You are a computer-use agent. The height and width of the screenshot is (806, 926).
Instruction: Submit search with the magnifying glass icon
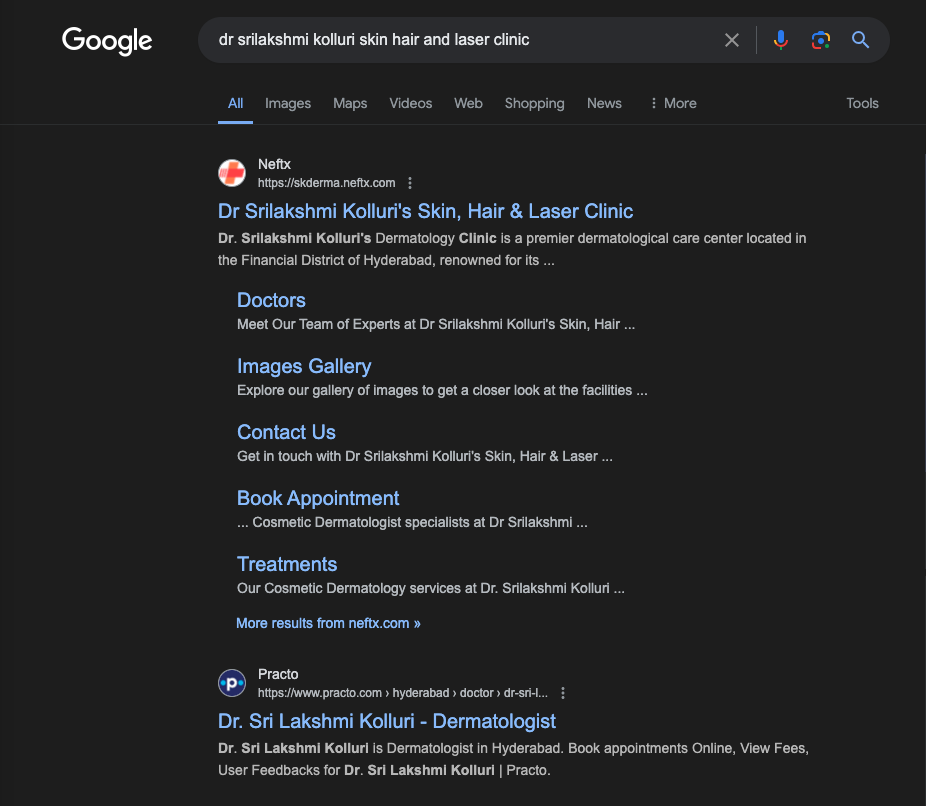click(860, 40)
